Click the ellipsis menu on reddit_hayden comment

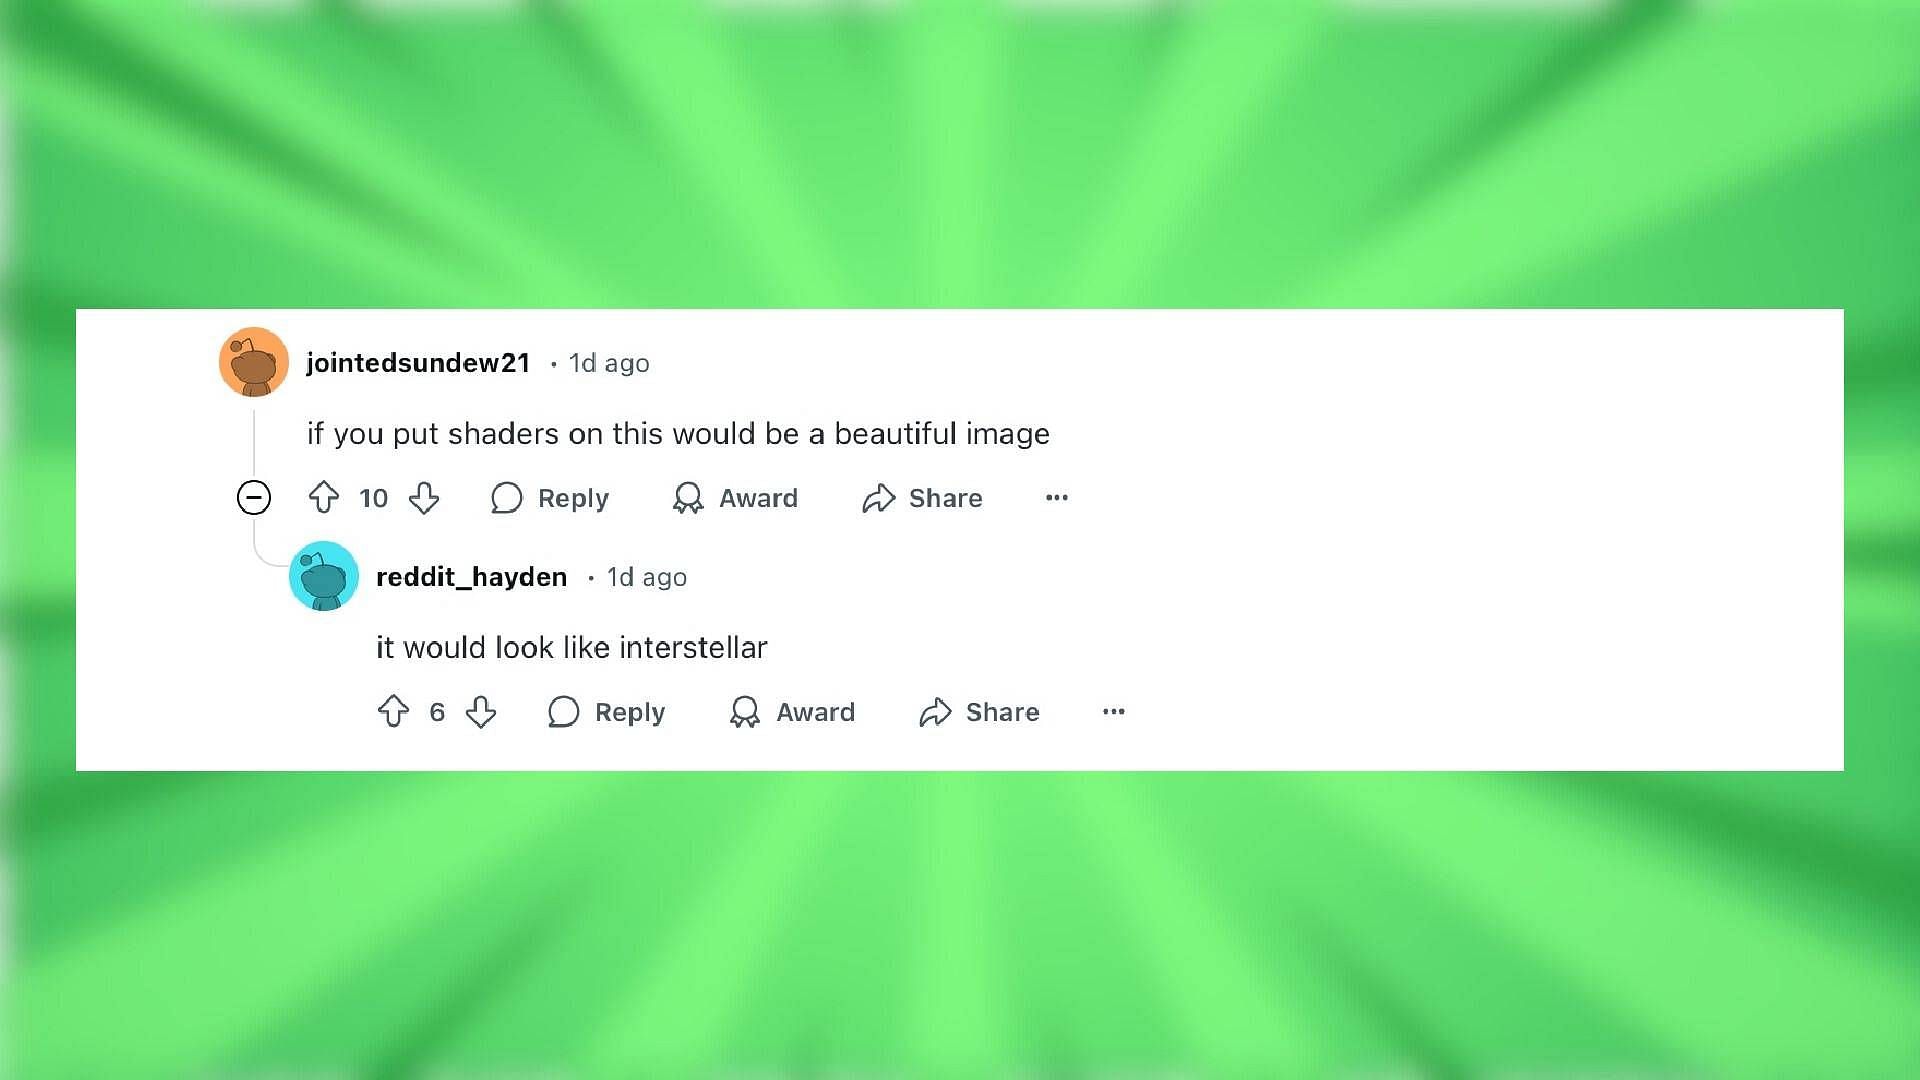point(1113,712)
